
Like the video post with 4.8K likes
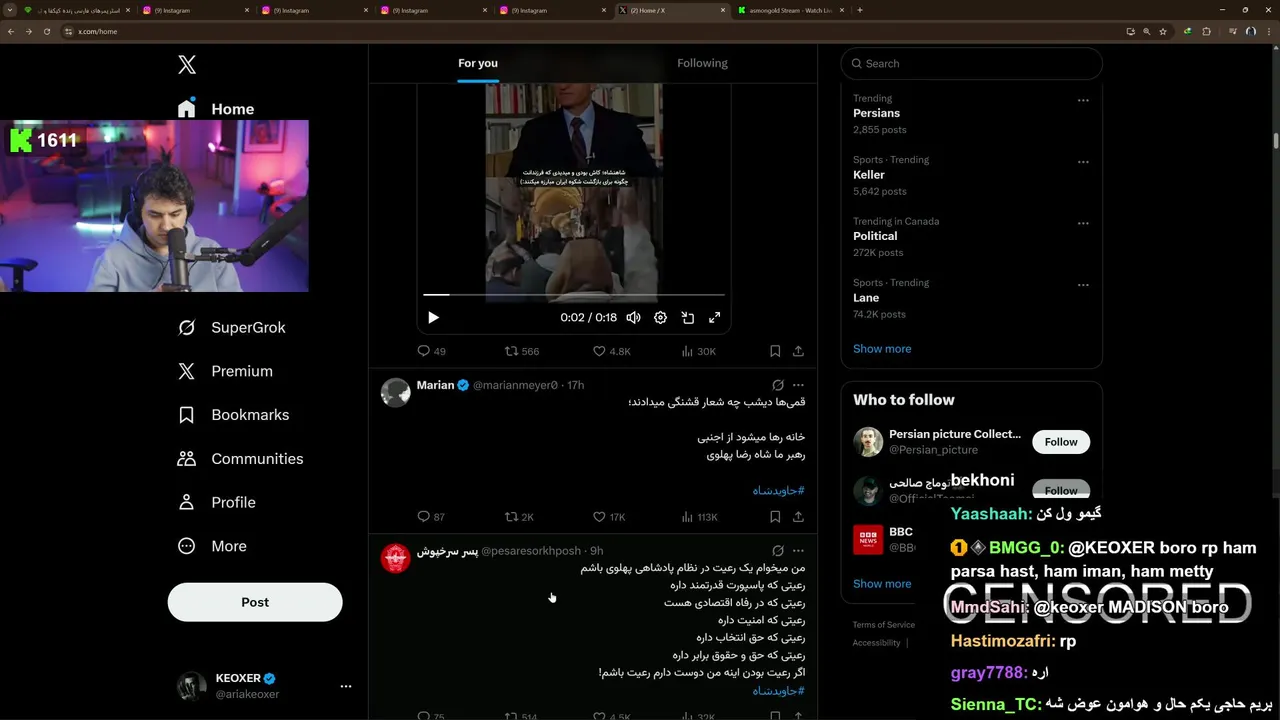[612, 351]
